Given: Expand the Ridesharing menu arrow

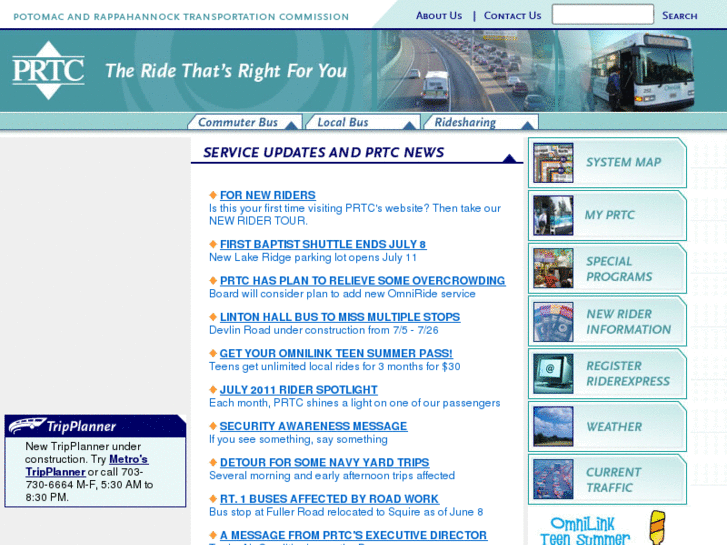Looking at the screenshot, I should (x=527, y=125).
